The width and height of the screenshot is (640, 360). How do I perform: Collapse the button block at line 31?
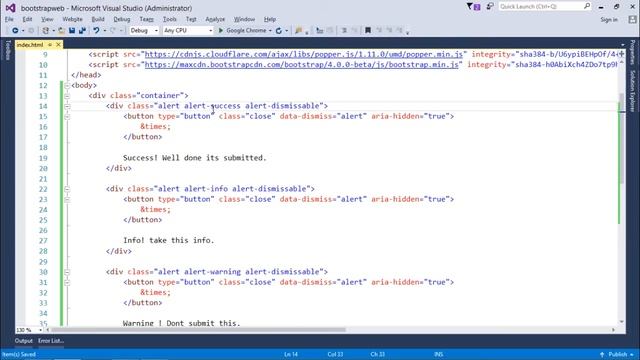click(67, 282)
